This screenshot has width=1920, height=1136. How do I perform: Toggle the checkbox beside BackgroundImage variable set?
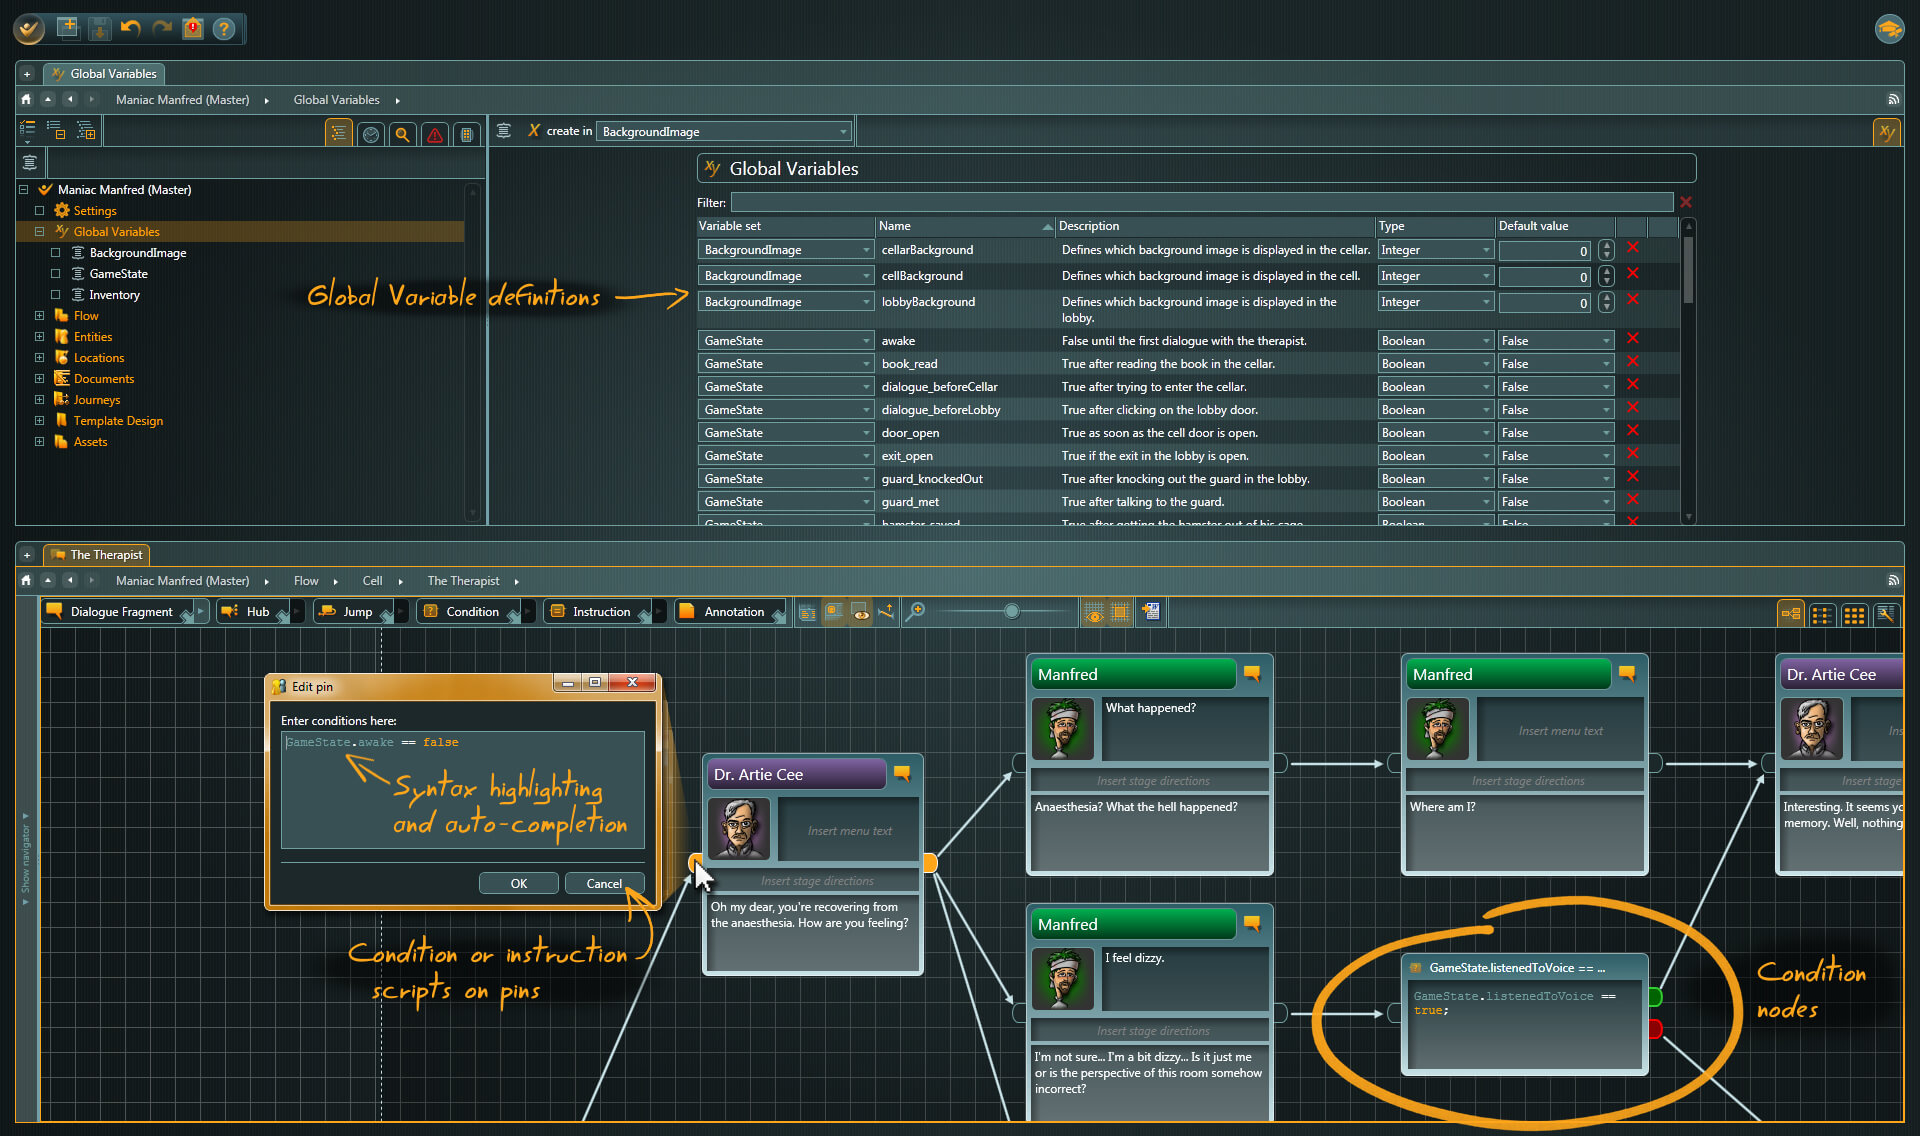pos(56,253)
